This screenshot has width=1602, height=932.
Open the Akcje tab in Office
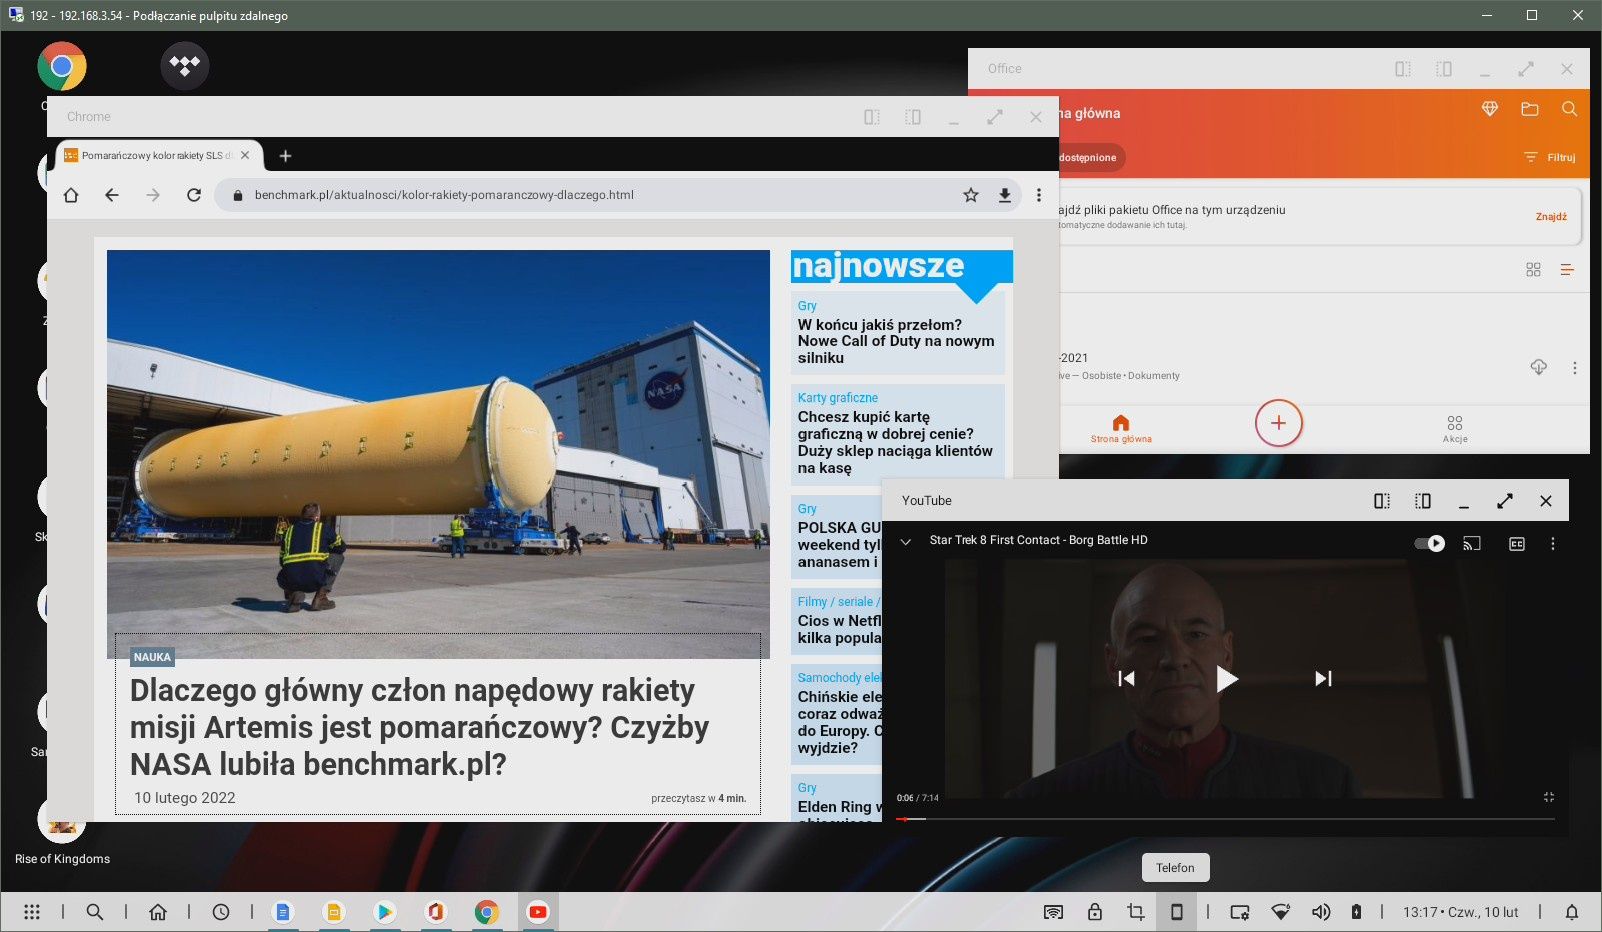tap(1455, 429)
